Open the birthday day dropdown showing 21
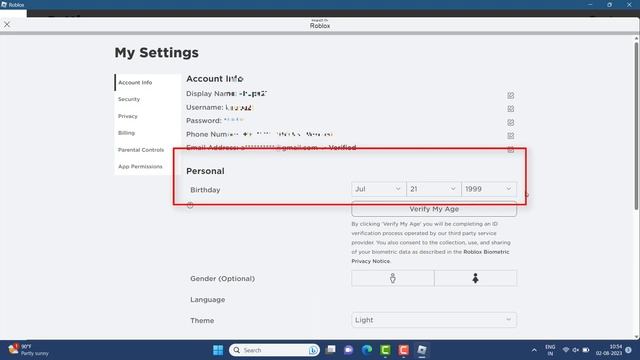 pos(433,189)
